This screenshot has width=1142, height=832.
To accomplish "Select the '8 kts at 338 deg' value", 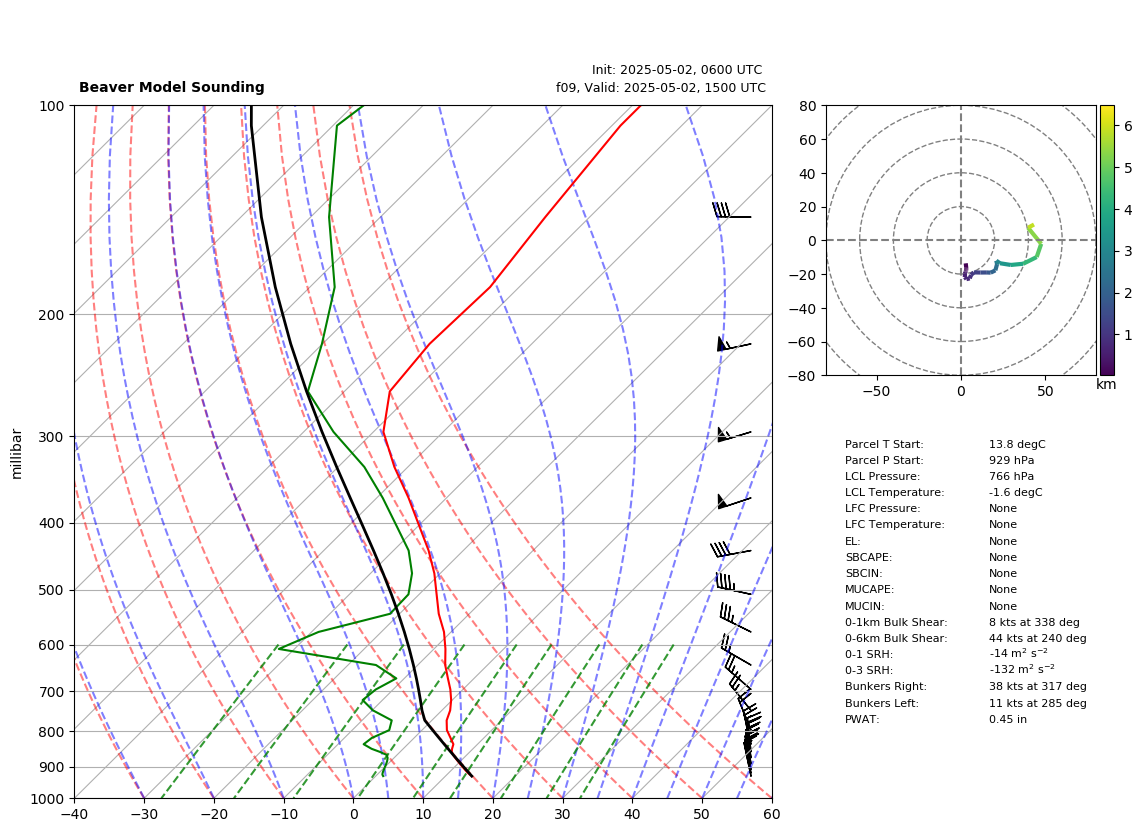I will tap(1034, 622).
